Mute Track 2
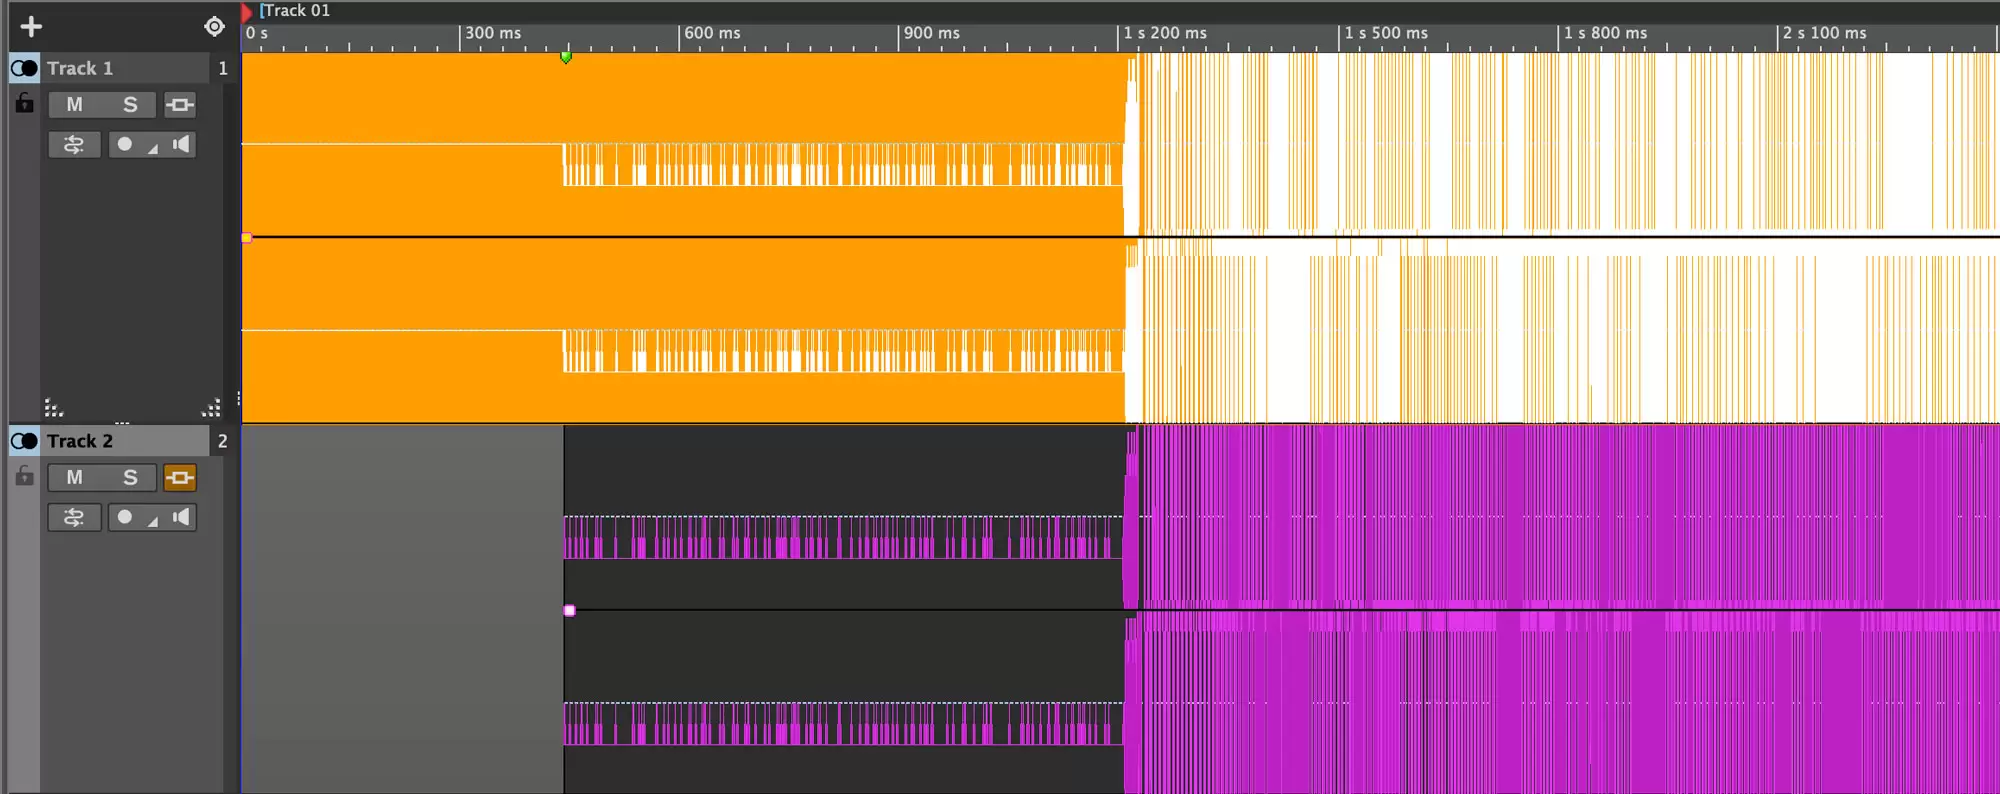 pos(75,478)
